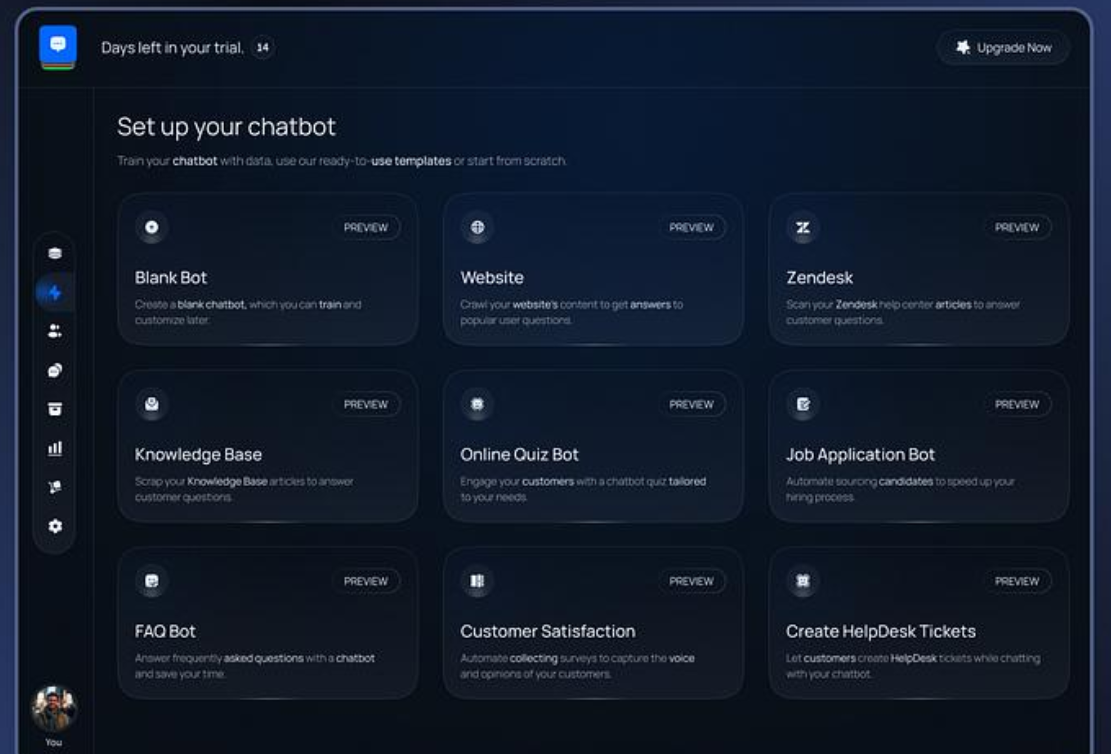Click the trial days badge showing 14
This screenshot has width=1111, height=754.
pyautogui.click(x=263, y=47)
